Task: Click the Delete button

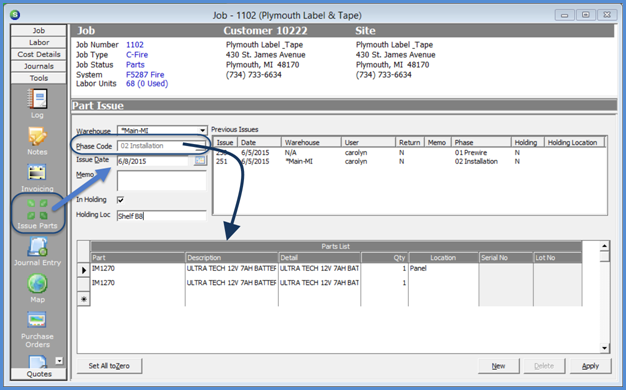Action: [x=544, y=366]
